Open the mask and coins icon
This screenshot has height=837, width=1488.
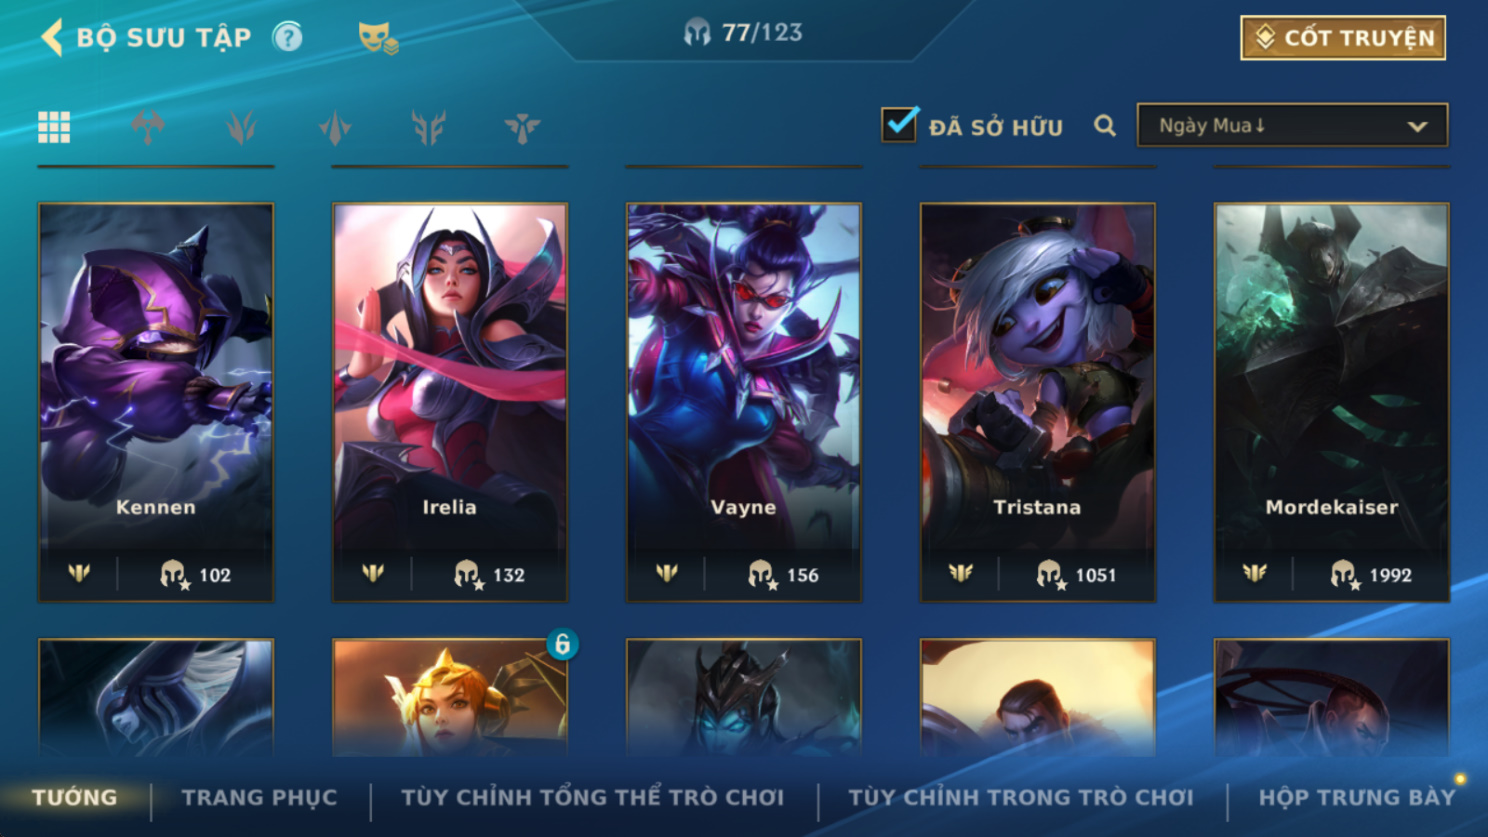coord(378,38)
